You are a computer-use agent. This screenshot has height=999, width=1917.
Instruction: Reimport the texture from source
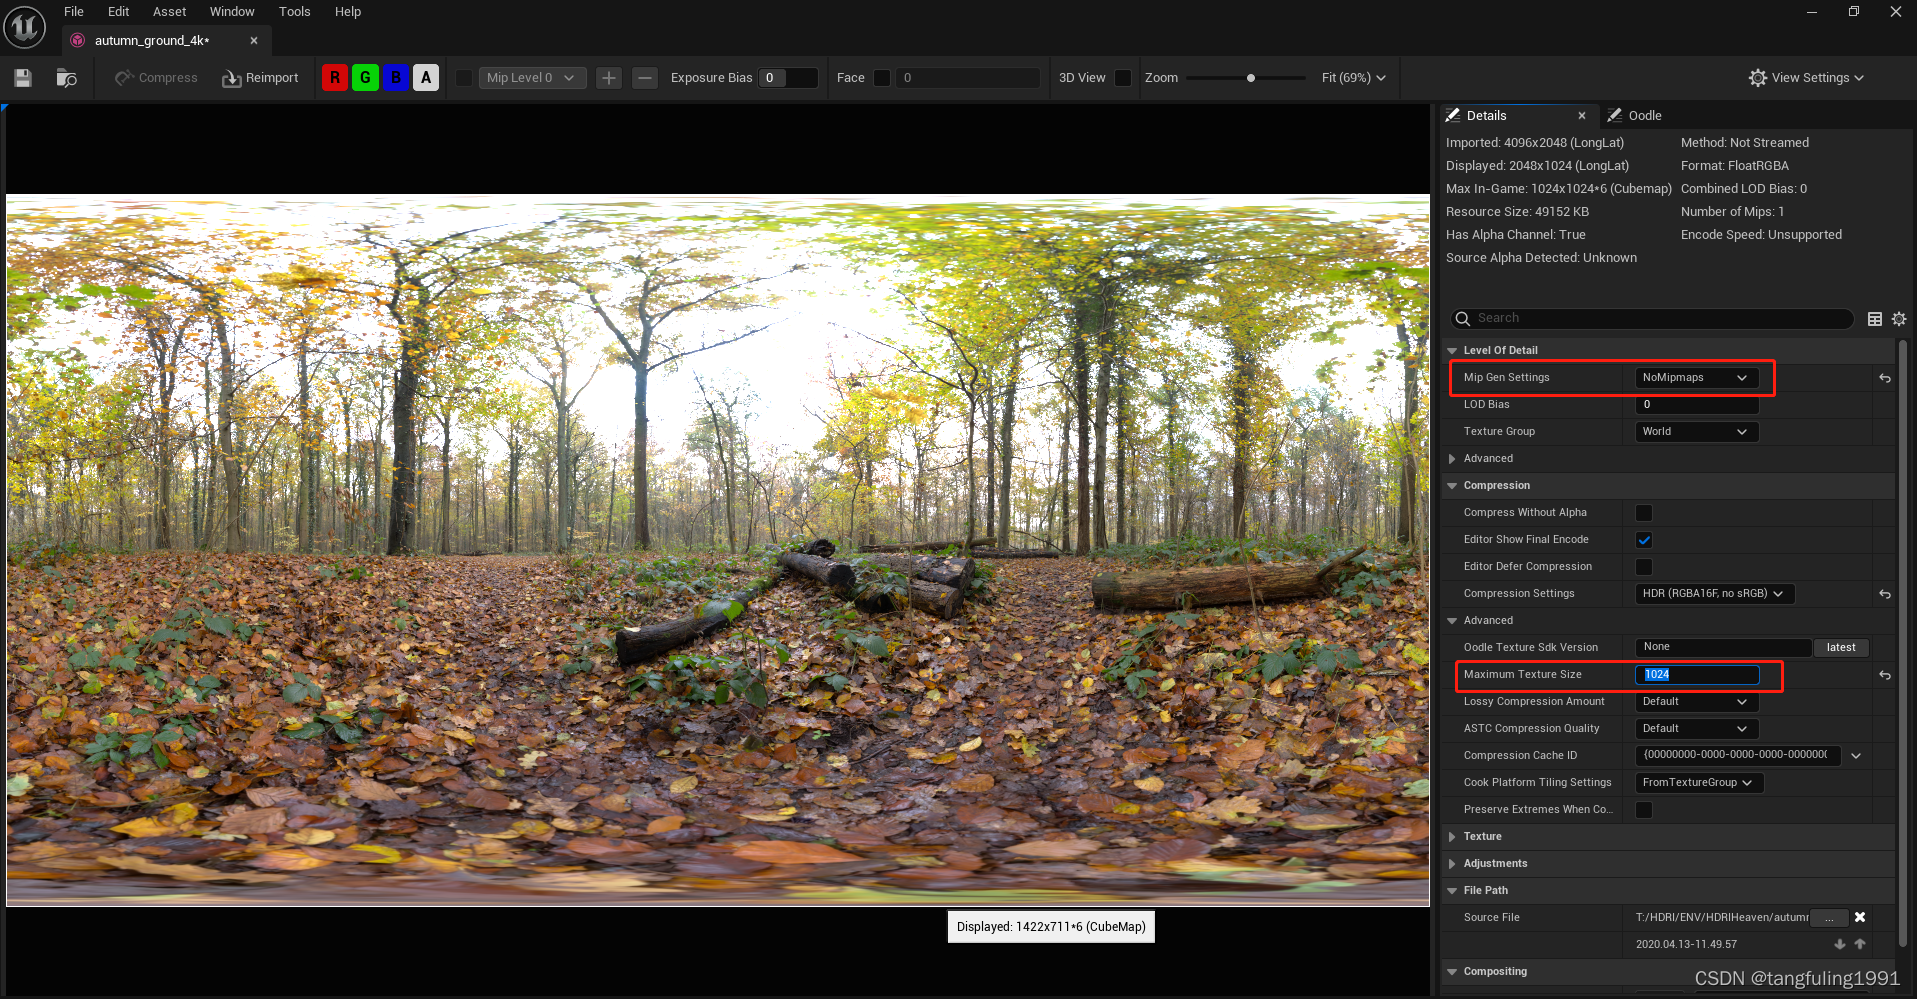click(x=260, y=78)
